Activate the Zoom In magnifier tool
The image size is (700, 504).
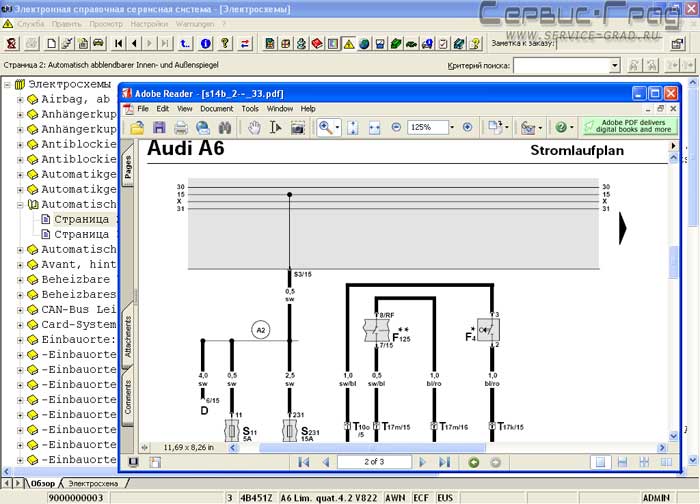point(325,128)
